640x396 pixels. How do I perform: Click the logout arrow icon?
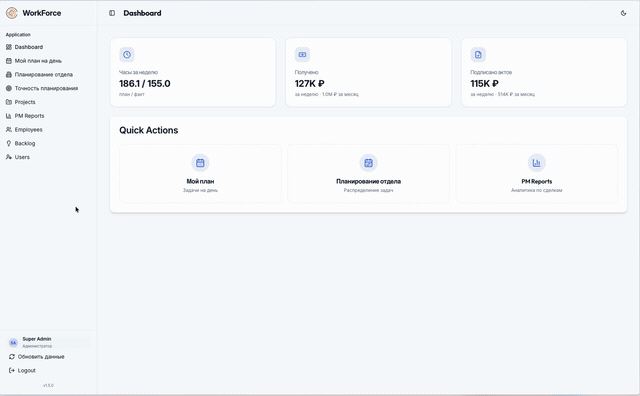coord(12,370)
